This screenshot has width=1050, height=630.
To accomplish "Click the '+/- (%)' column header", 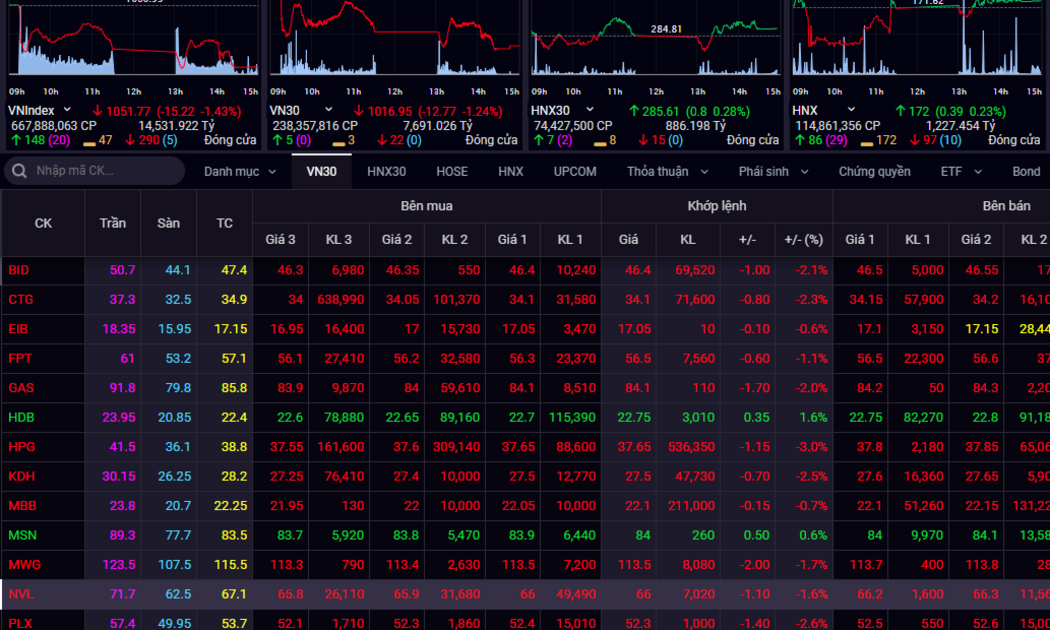I will (x=803, y=240).
